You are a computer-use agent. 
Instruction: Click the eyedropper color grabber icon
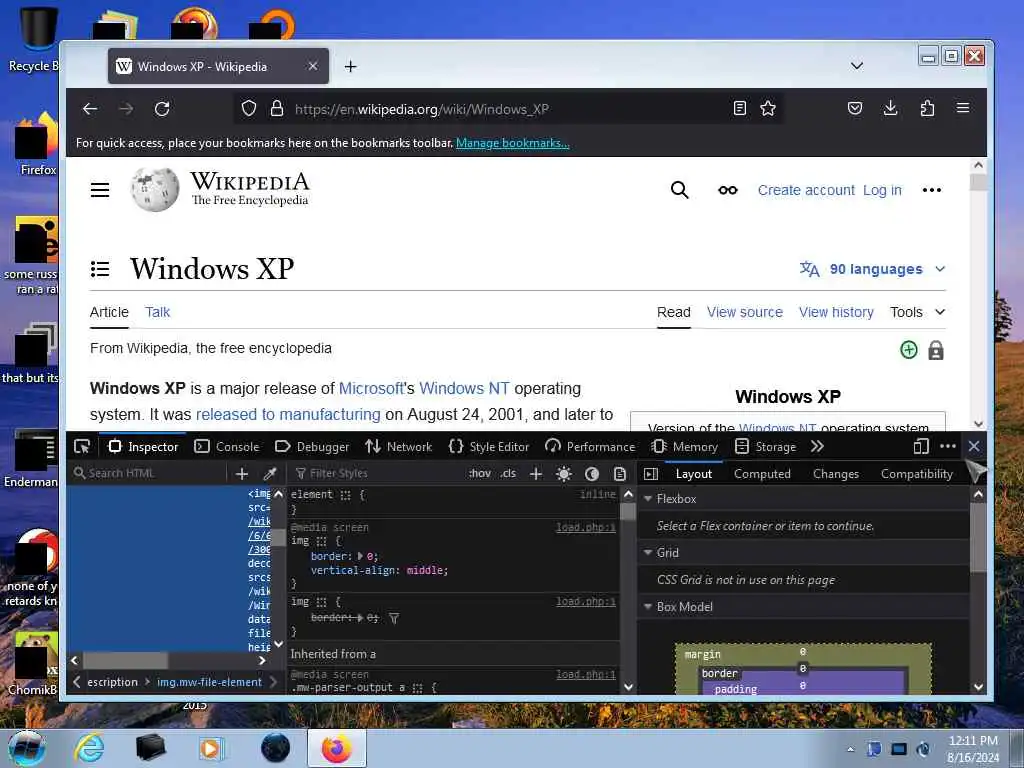tap(270, 473)
